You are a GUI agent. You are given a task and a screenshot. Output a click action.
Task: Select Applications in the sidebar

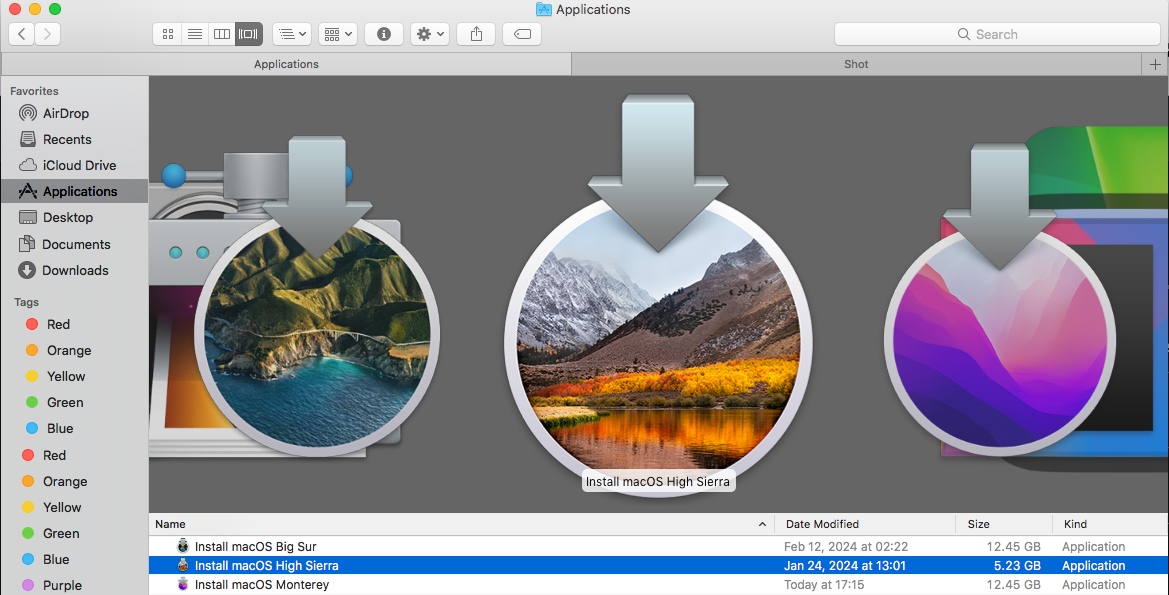tap(75, 192)
